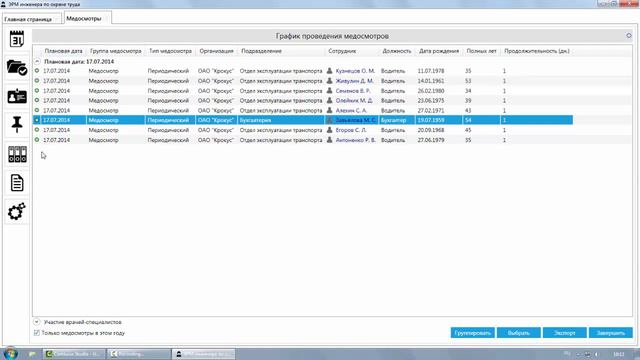The width and height of the screenshot is (640, 360).
Task: Click the person icon beside Живулин Д. М.
Action: (x=329, y=81)
